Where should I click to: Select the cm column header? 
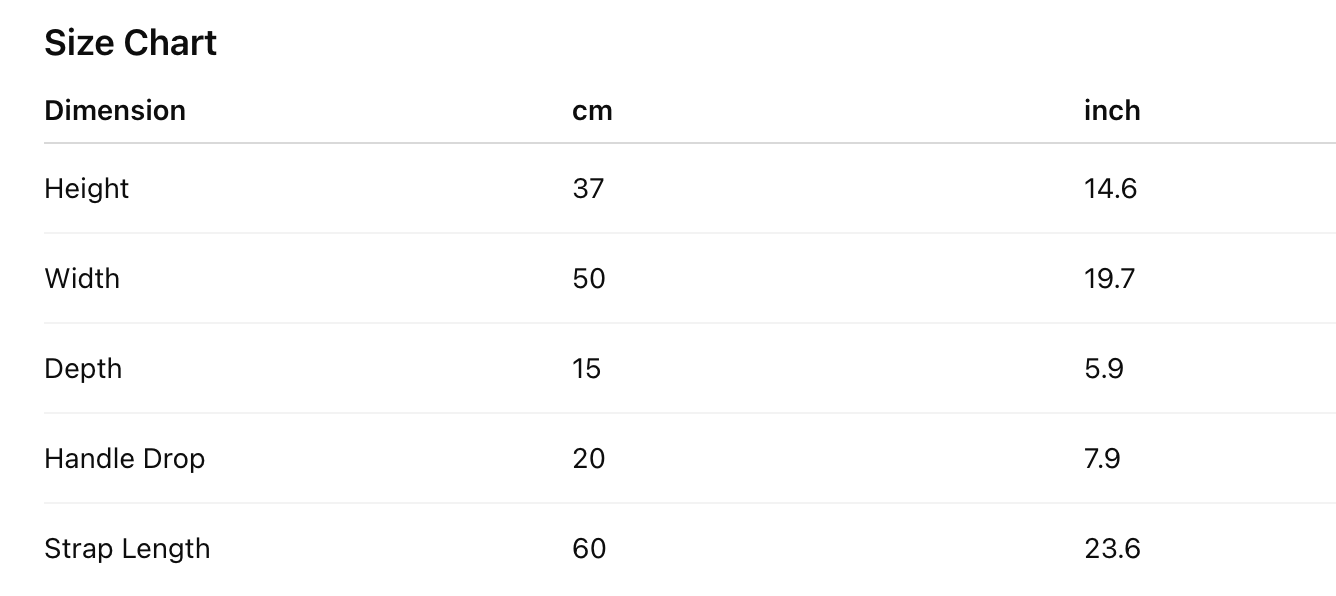(592, 110)
